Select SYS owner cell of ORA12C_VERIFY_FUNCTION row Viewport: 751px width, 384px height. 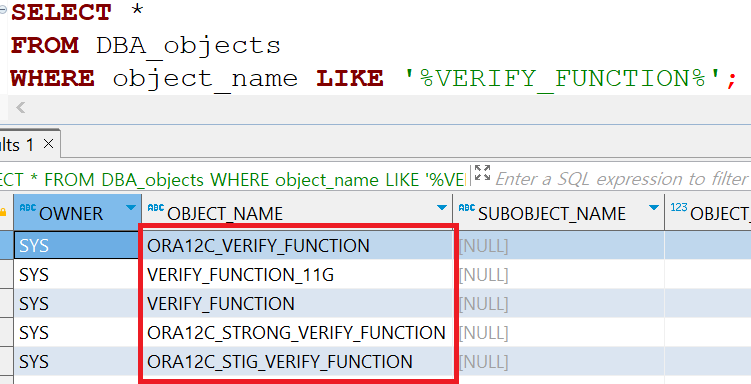[x=78, y=246]
